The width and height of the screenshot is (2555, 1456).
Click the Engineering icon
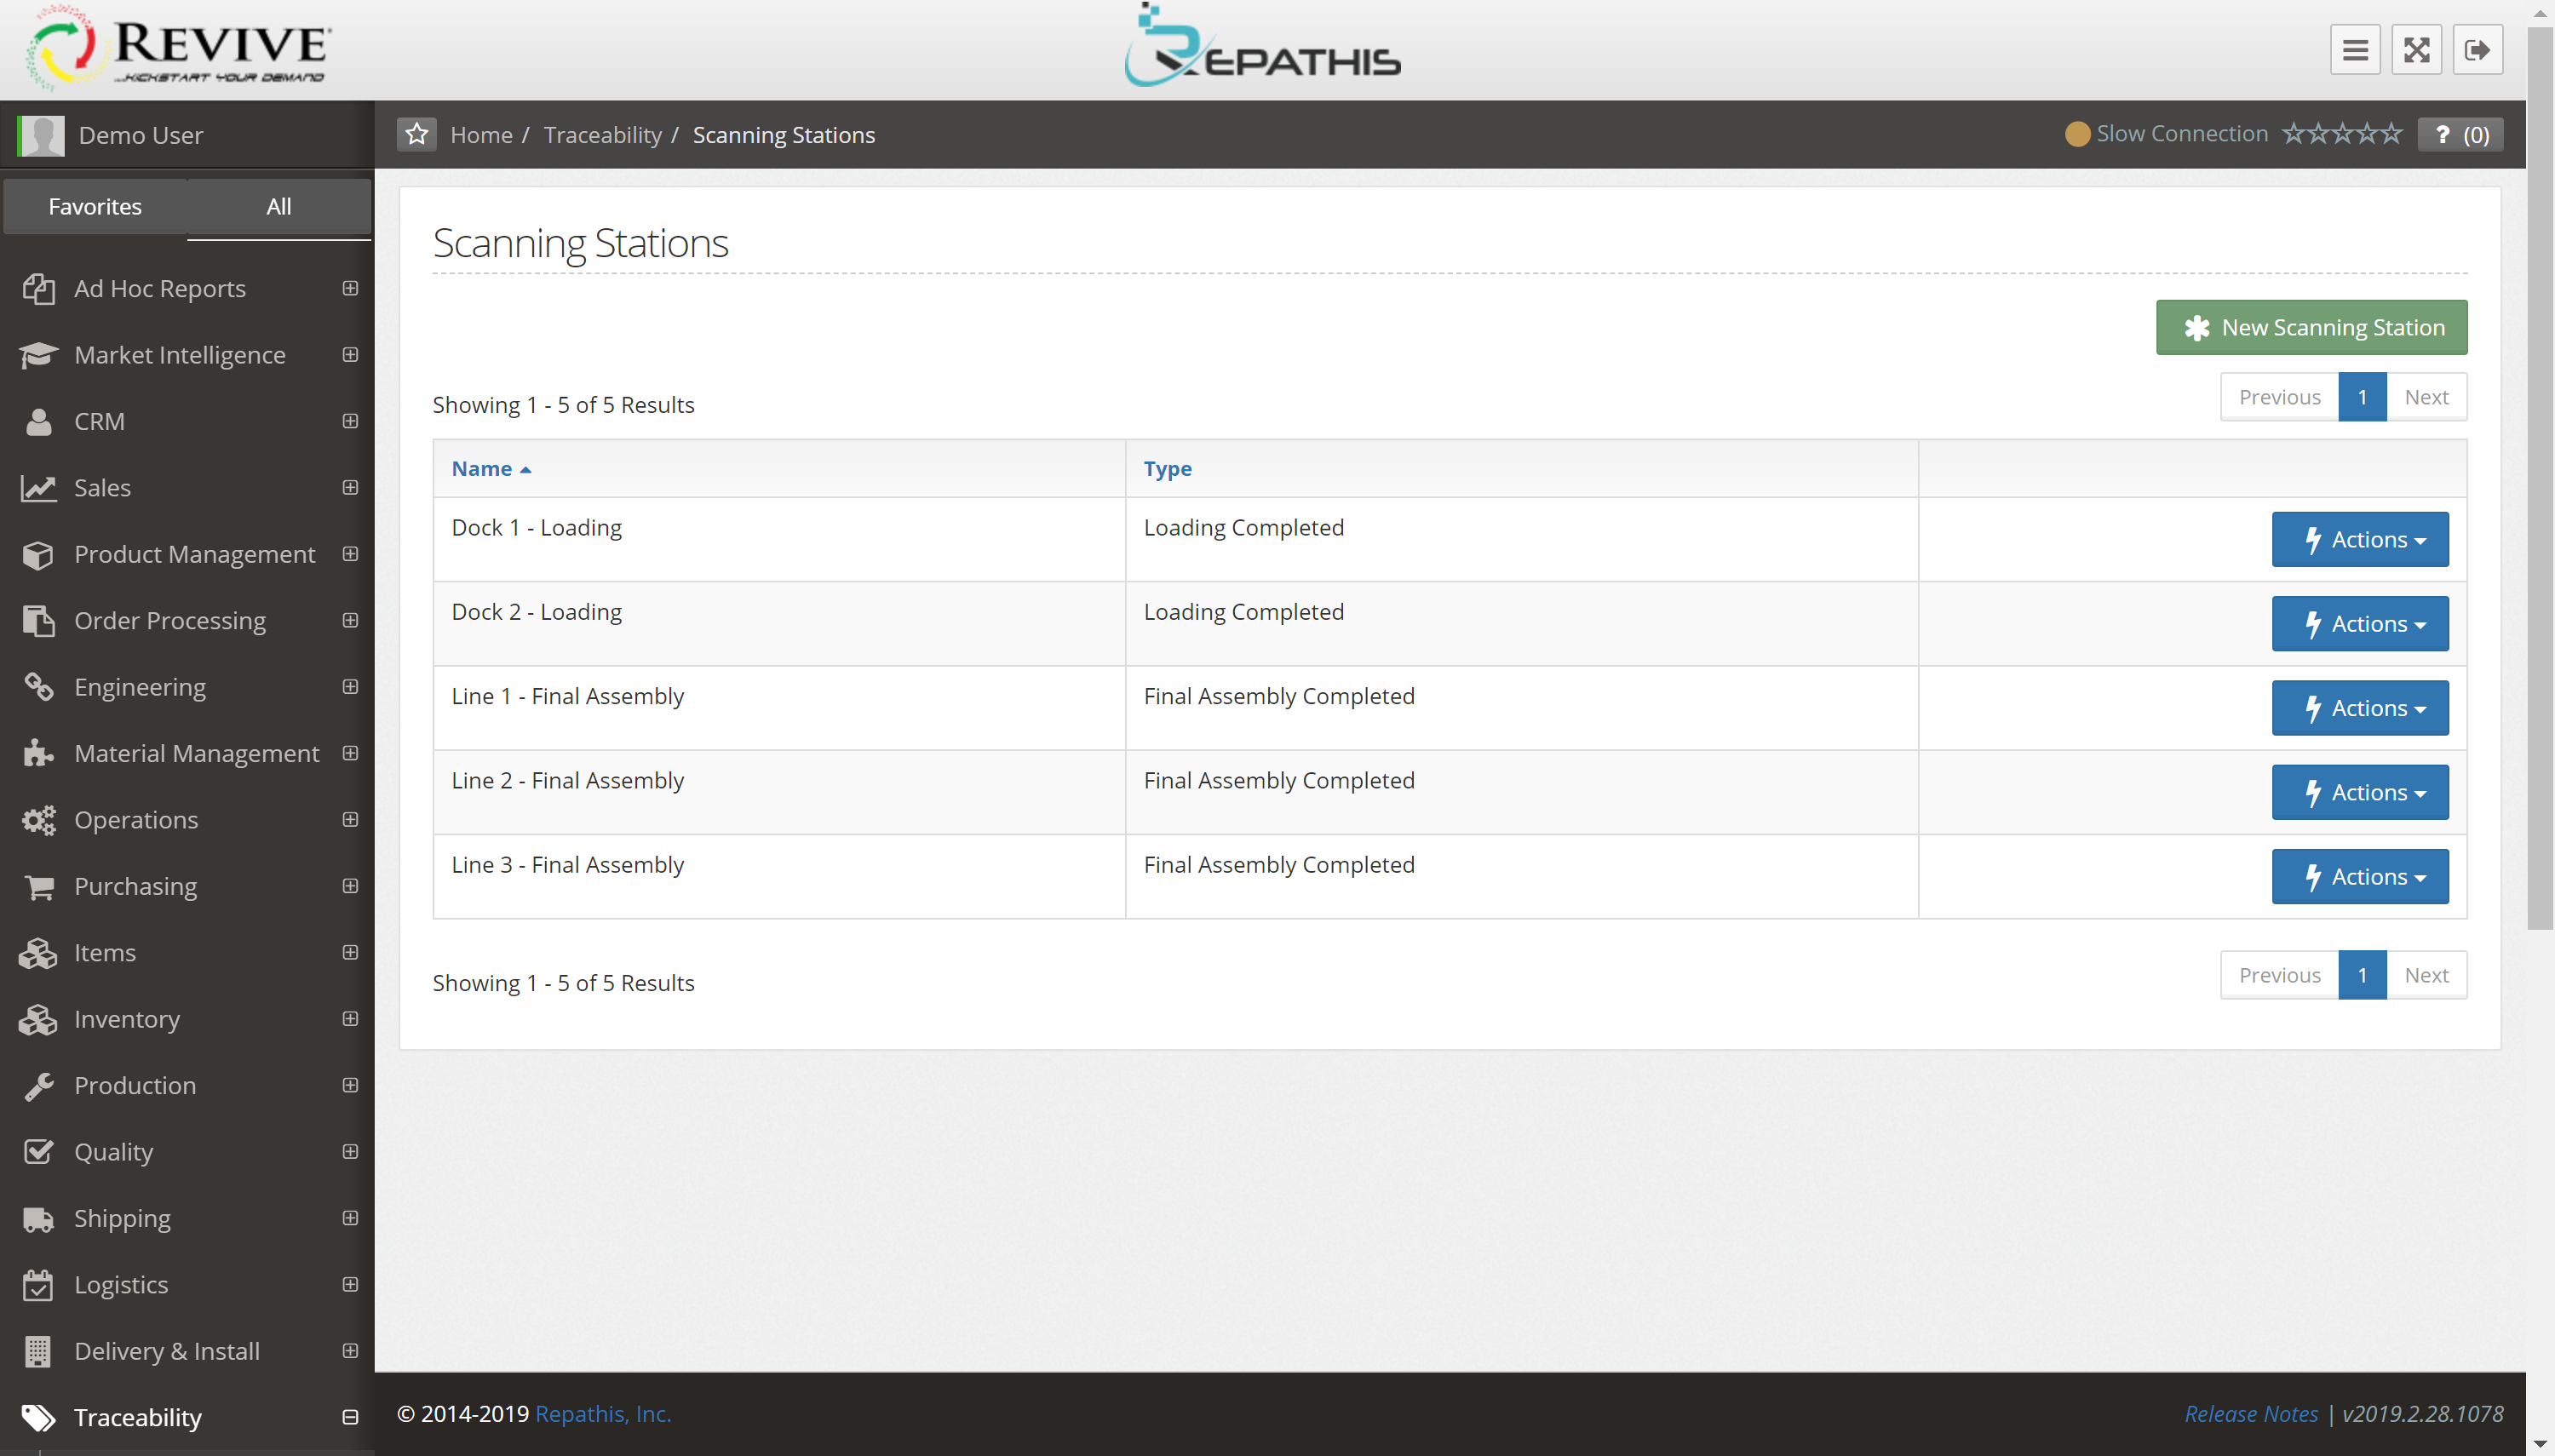(38, 687)
